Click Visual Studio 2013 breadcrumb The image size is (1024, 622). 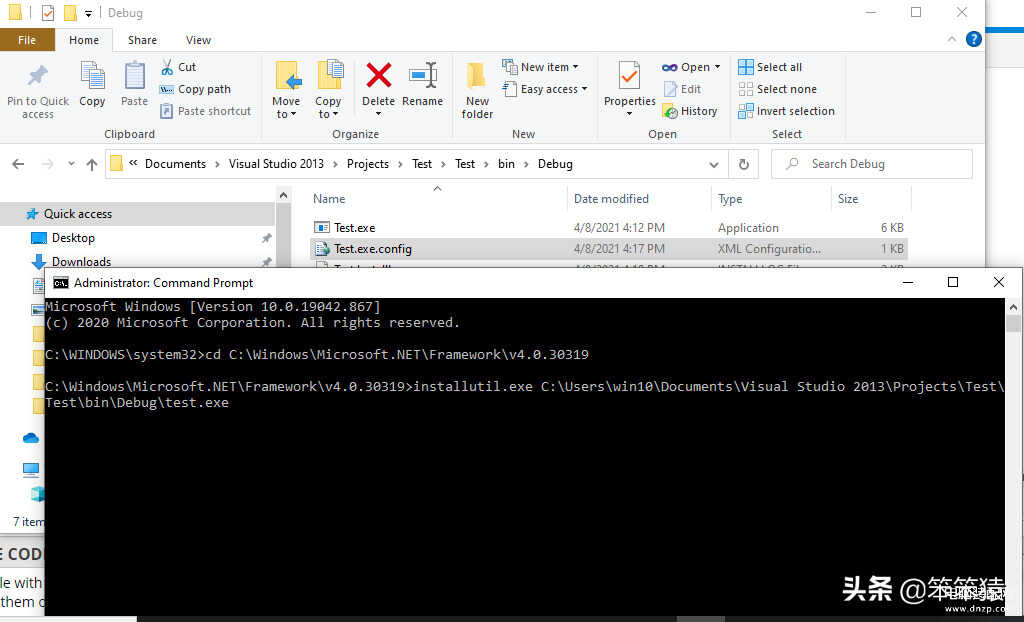tap(276, 164)
